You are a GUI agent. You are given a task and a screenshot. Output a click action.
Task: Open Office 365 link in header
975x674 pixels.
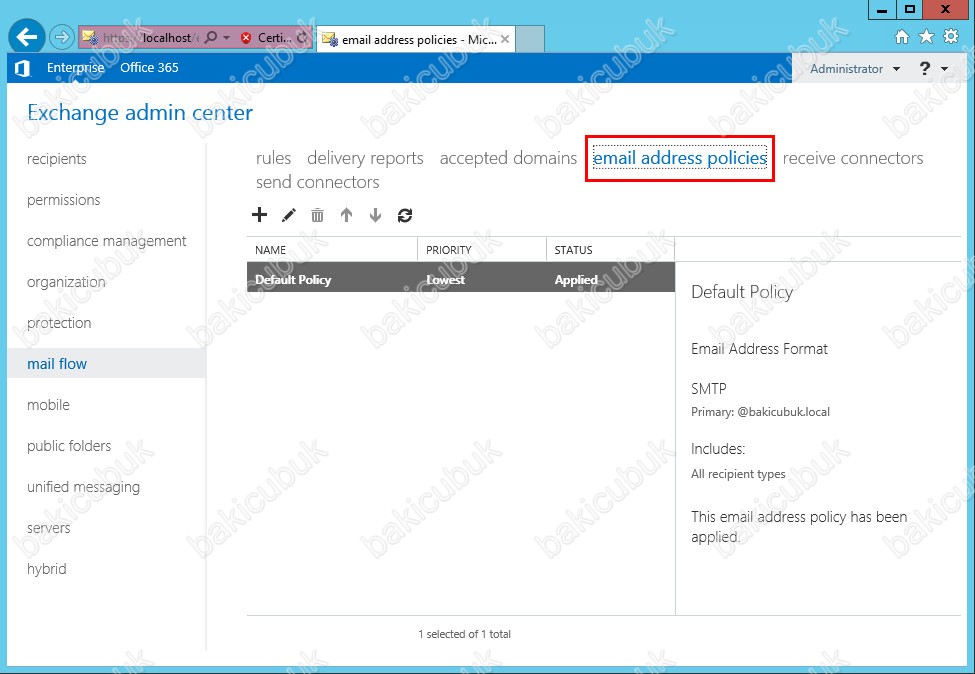149,68
